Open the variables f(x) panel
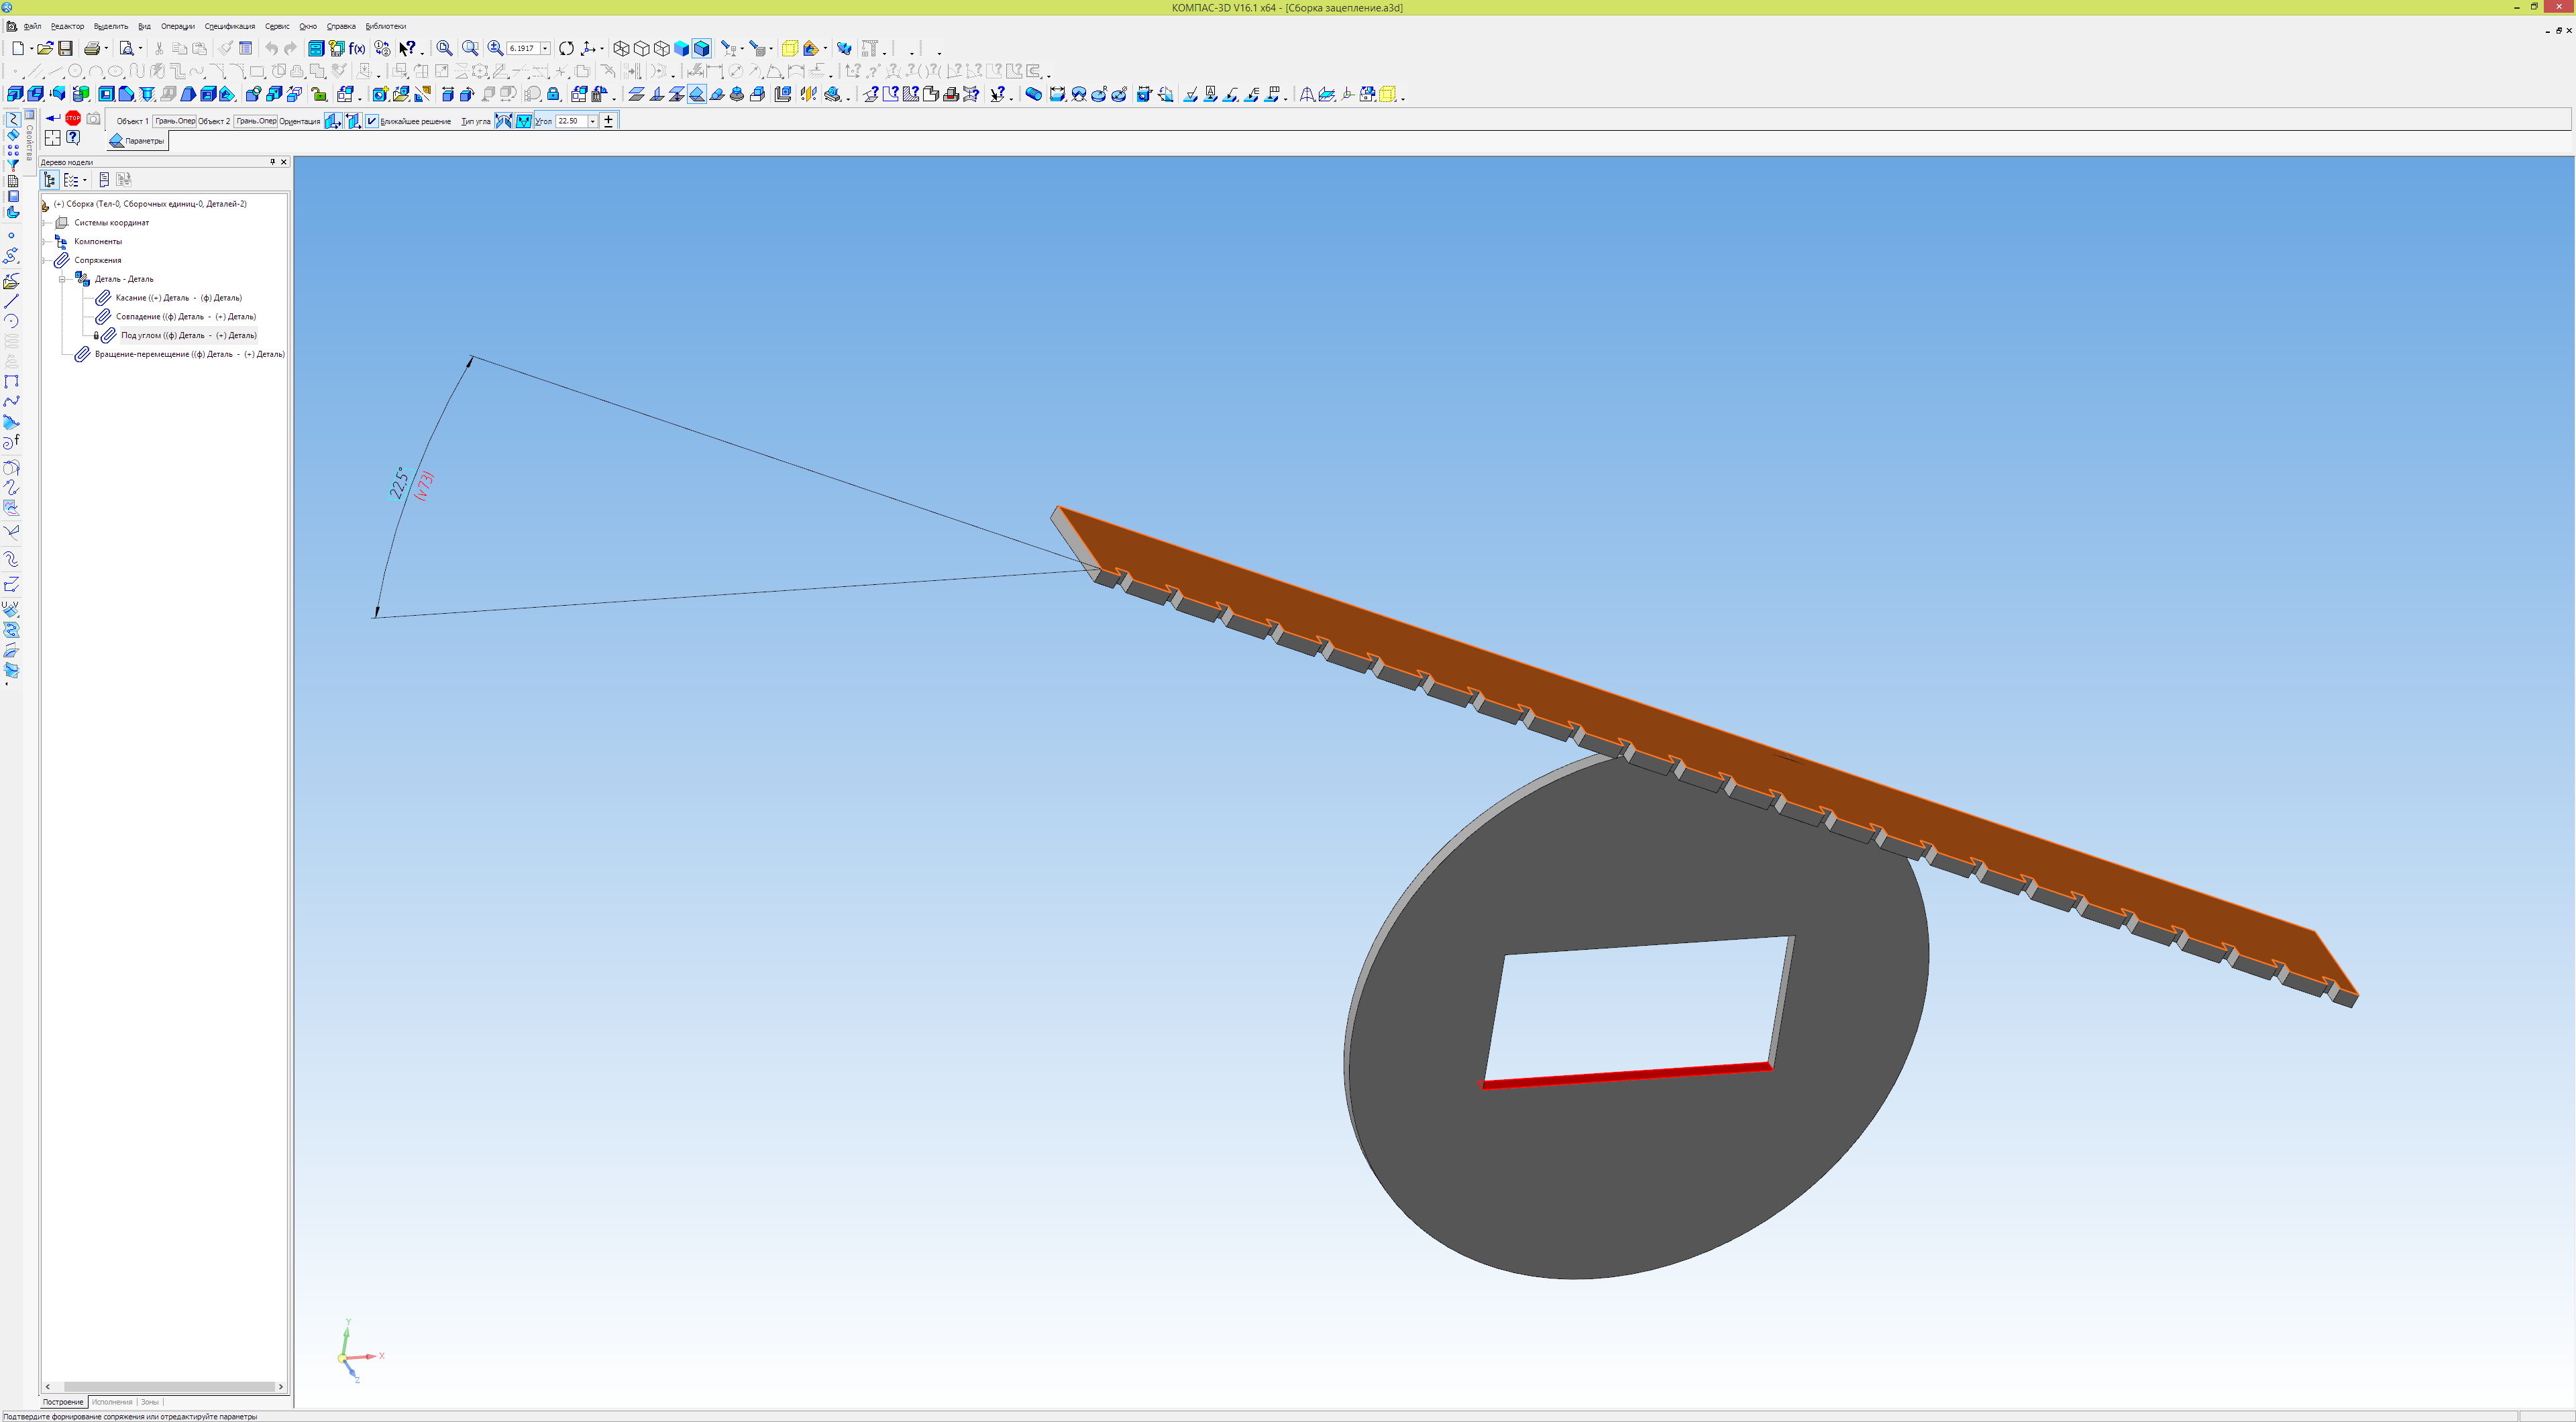2576x1422 pixels. (x=357, y=48)
